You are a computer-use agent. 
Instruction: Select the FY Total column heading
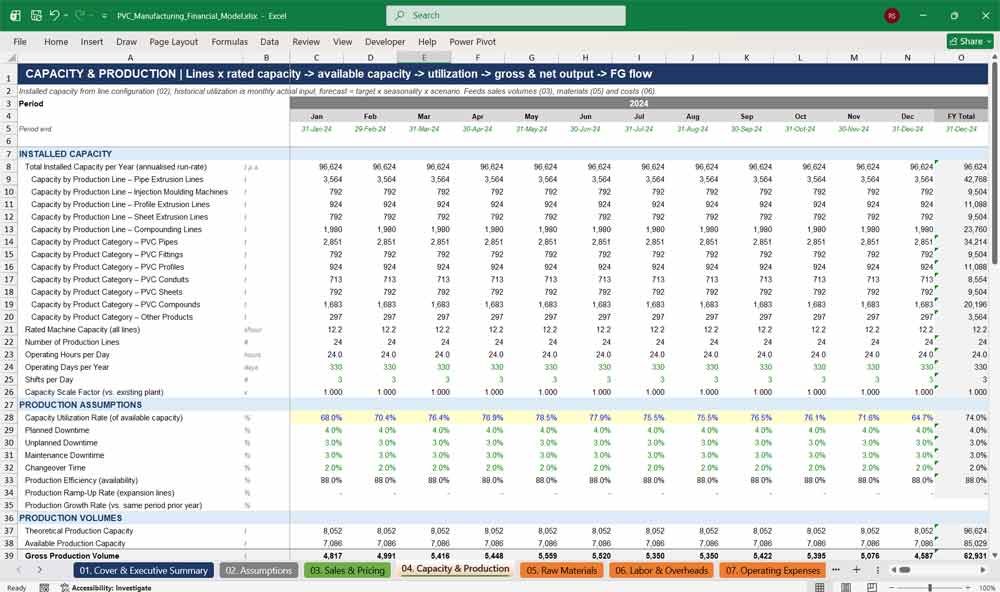coord(961,116)
